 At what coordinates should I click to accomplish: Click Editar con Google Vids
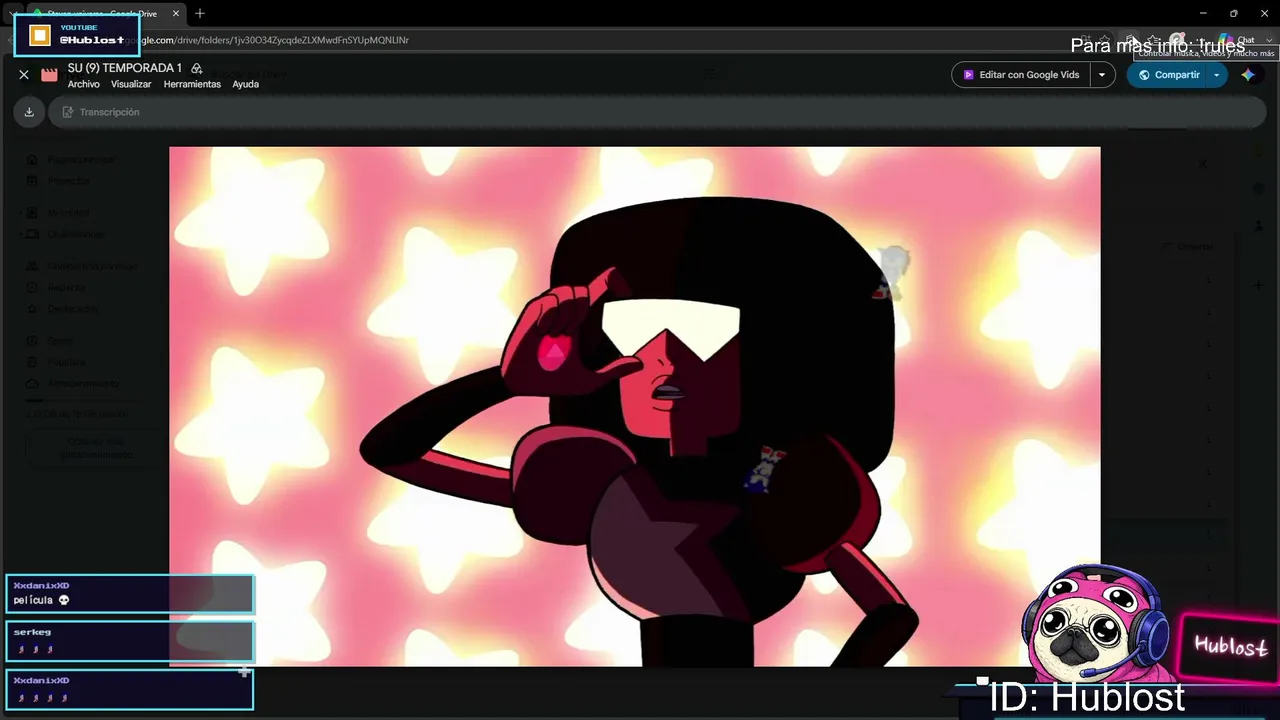tap(1020, 75)
